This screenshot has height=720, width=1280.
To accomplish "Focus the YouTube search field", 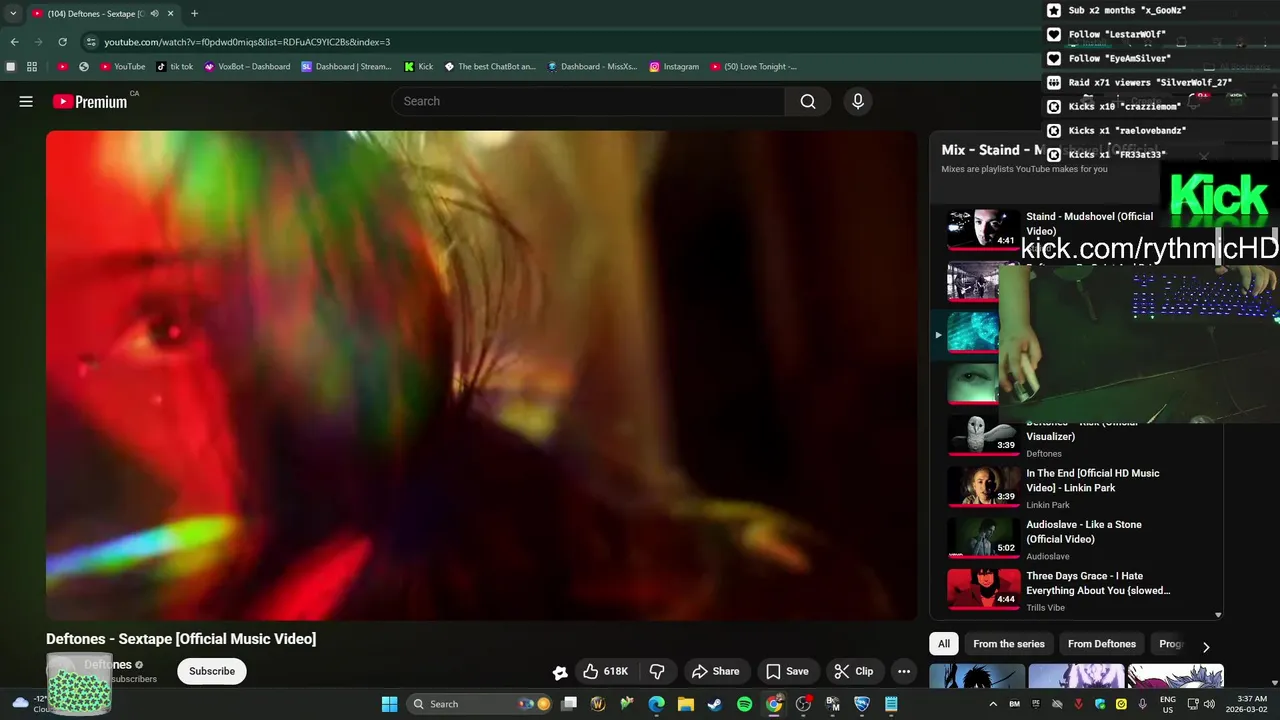I will click(589, 101).
